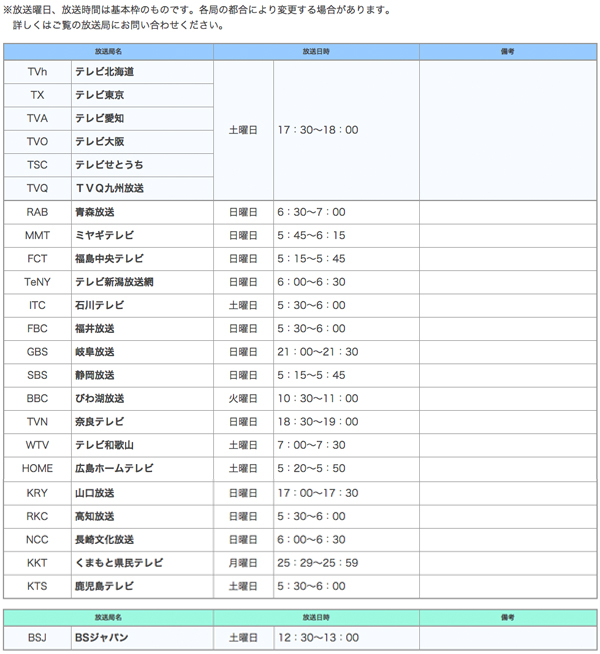
Task: Click the くまもと県民テレビ station name
Action: (119, 563)
